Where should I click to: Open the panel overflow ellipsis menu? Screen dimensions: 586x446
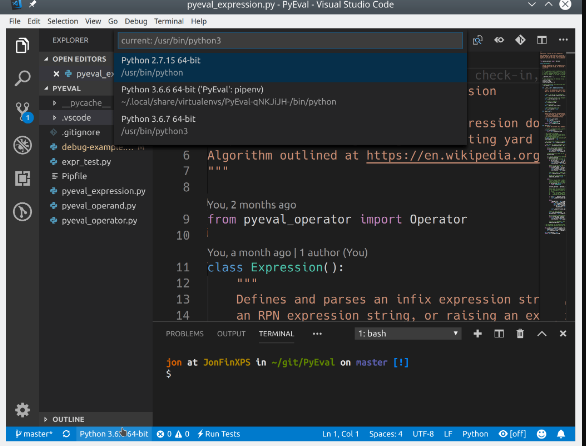[317, 333]
